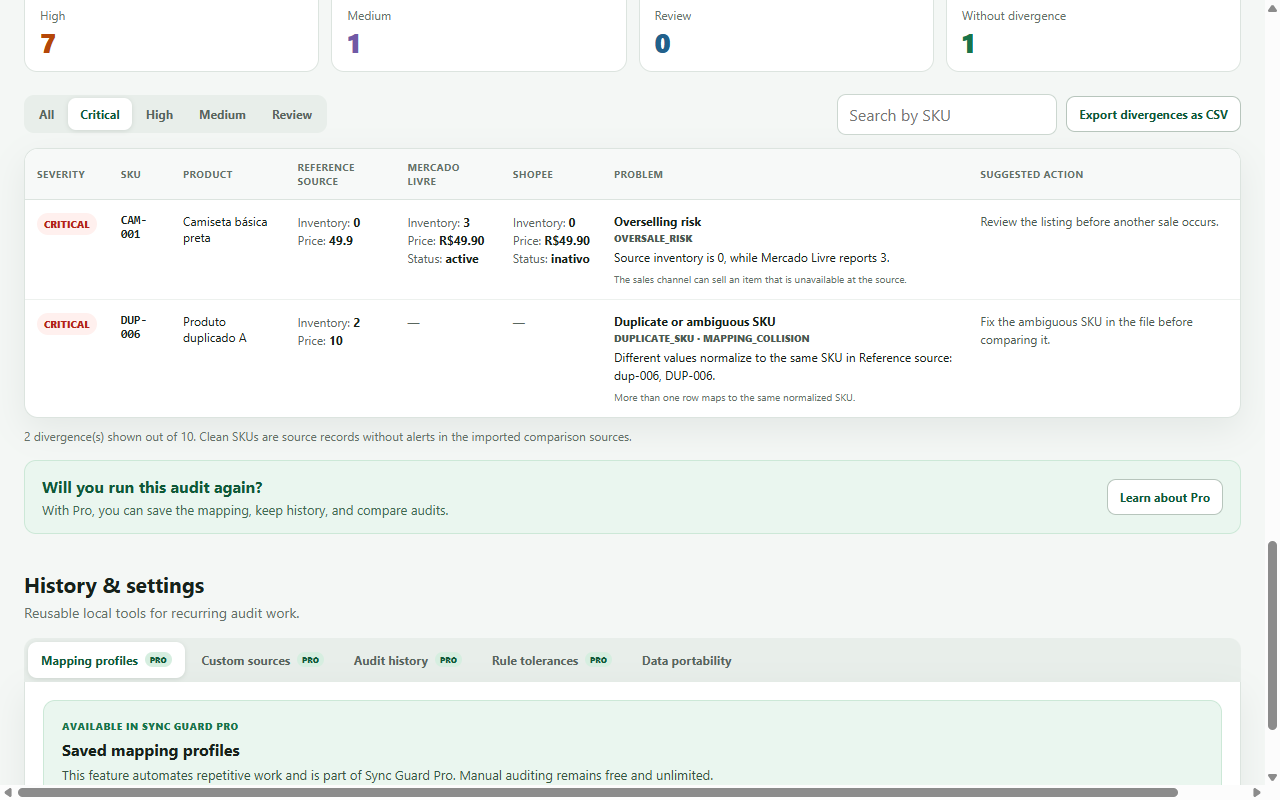
Task: Click the vertical scrollbar thumb
Action: click(x=1272, y=635)
